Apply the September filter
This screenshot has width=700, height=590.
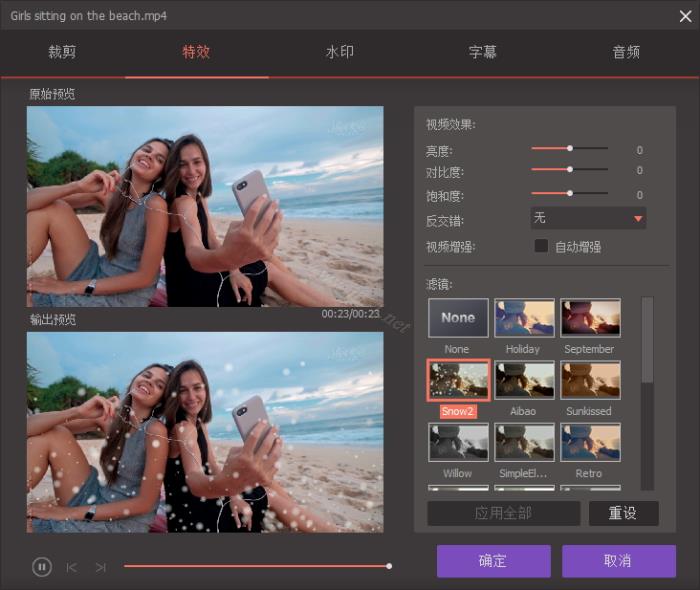[x=590, y=318]
